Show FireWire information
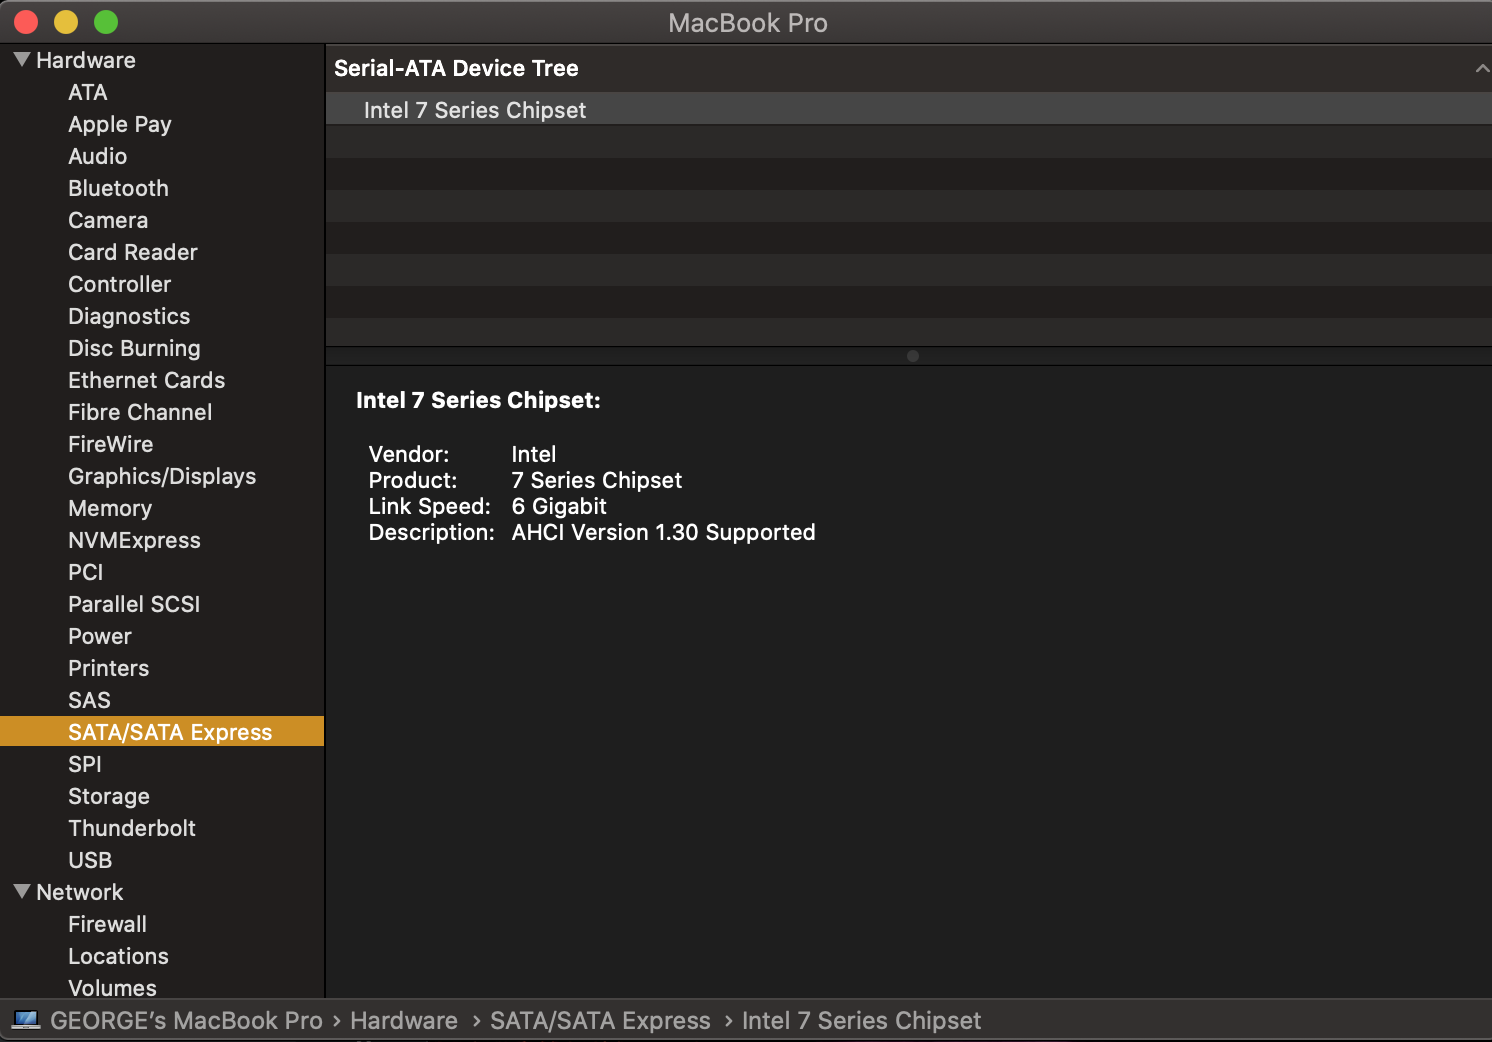The width and height of the screenshot is (1492, 1042). point(111,444)
